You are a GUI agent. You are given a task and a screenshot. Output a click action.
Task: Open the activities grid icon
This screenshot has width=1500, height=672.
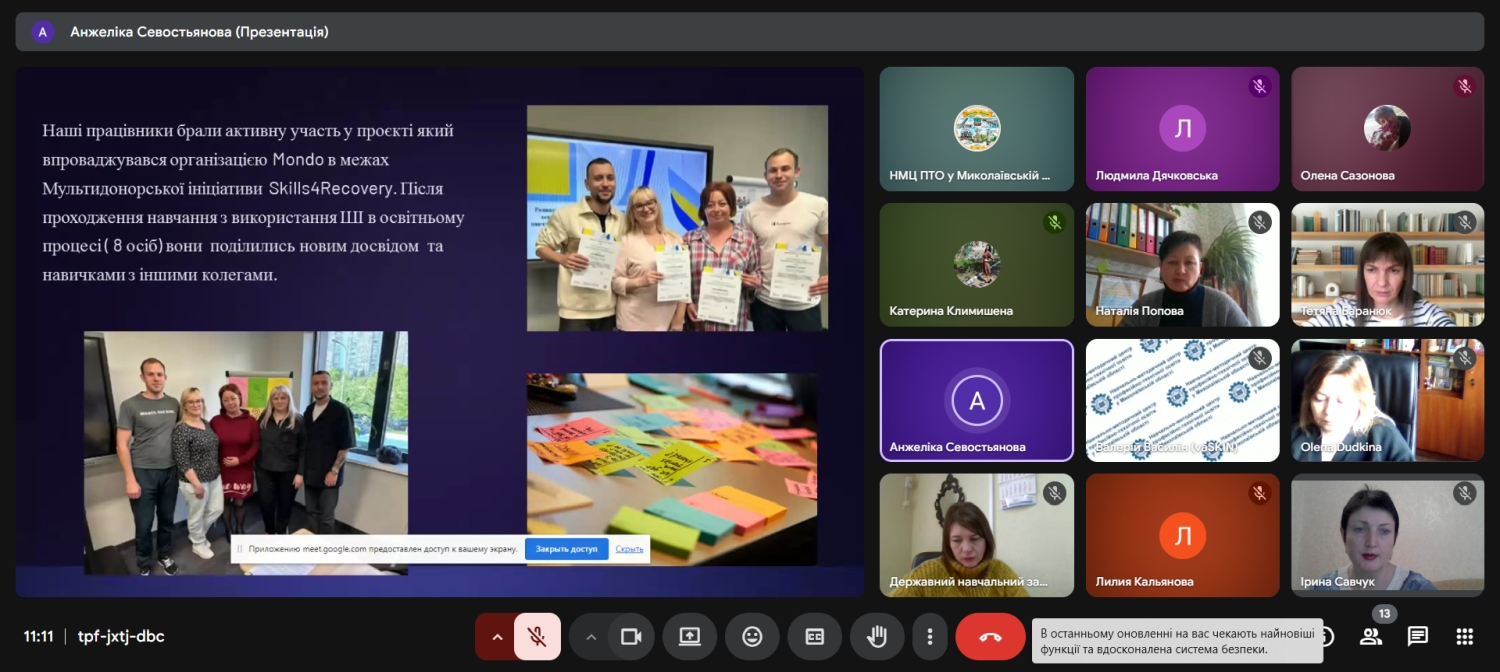coord(1464,637)
